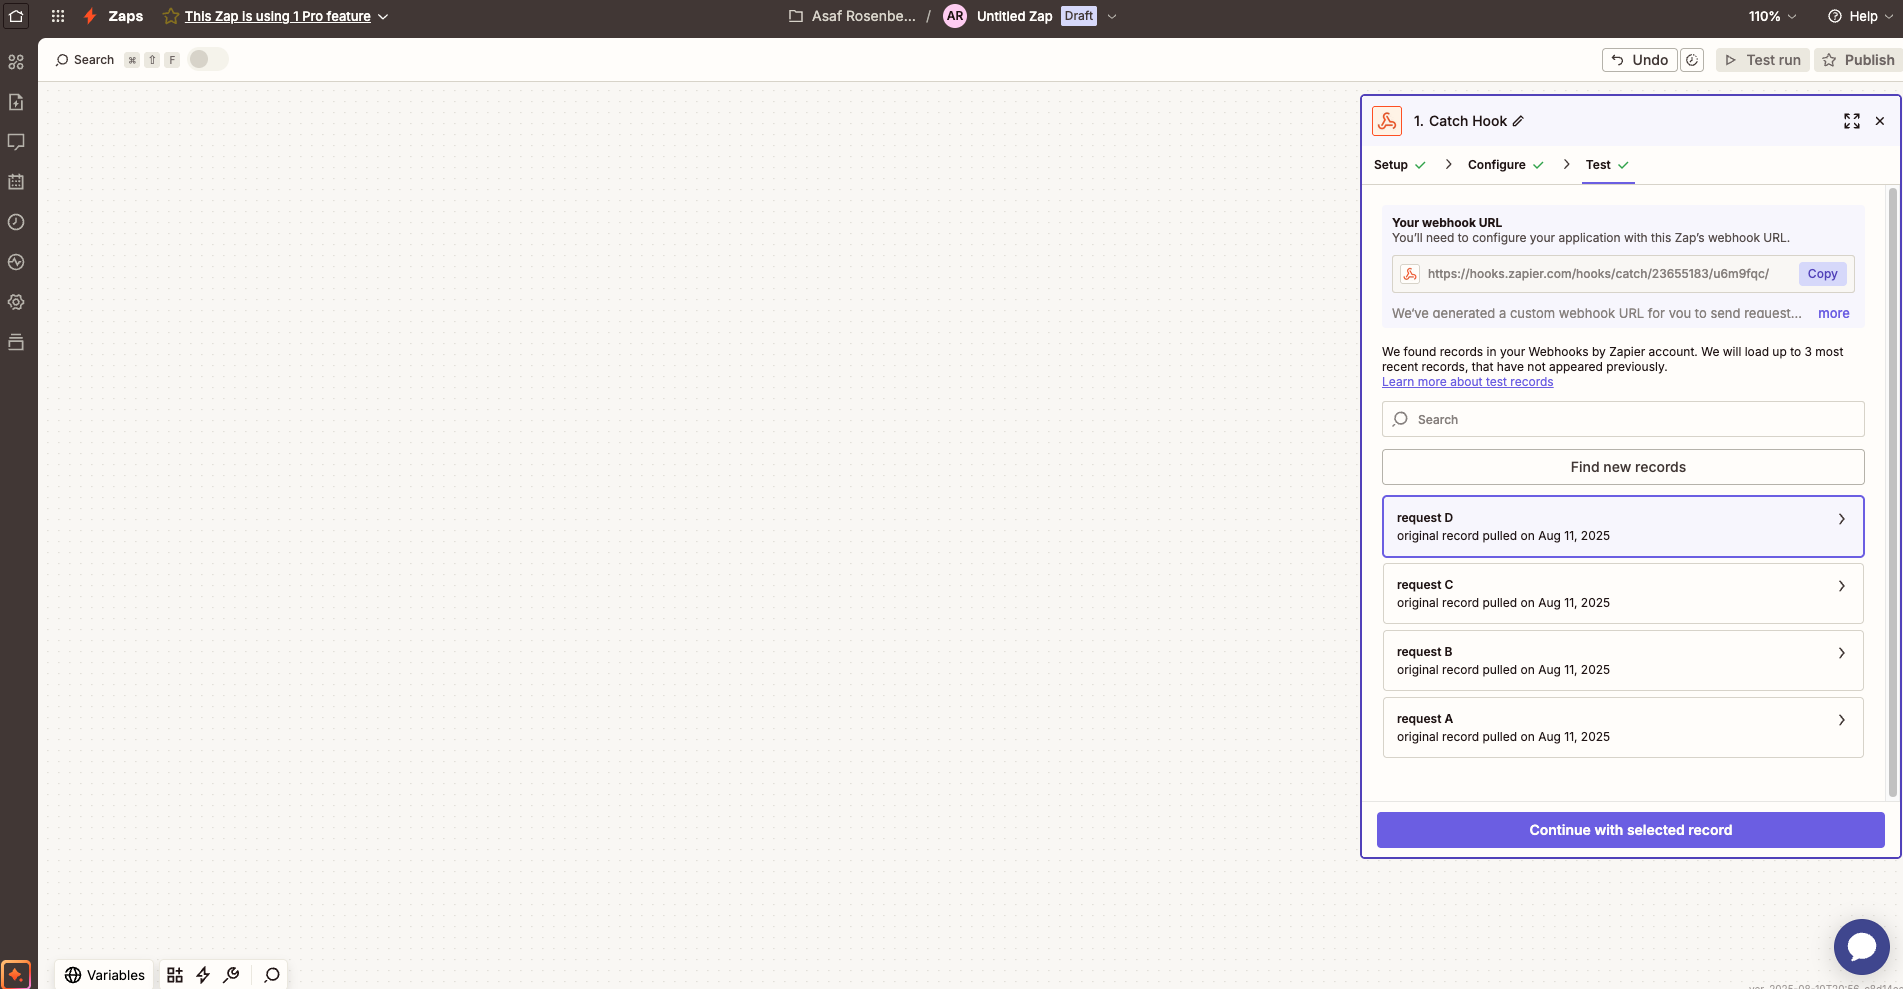
Task: Toggle the switch next to Search shortcut
Action: point(208,60)
